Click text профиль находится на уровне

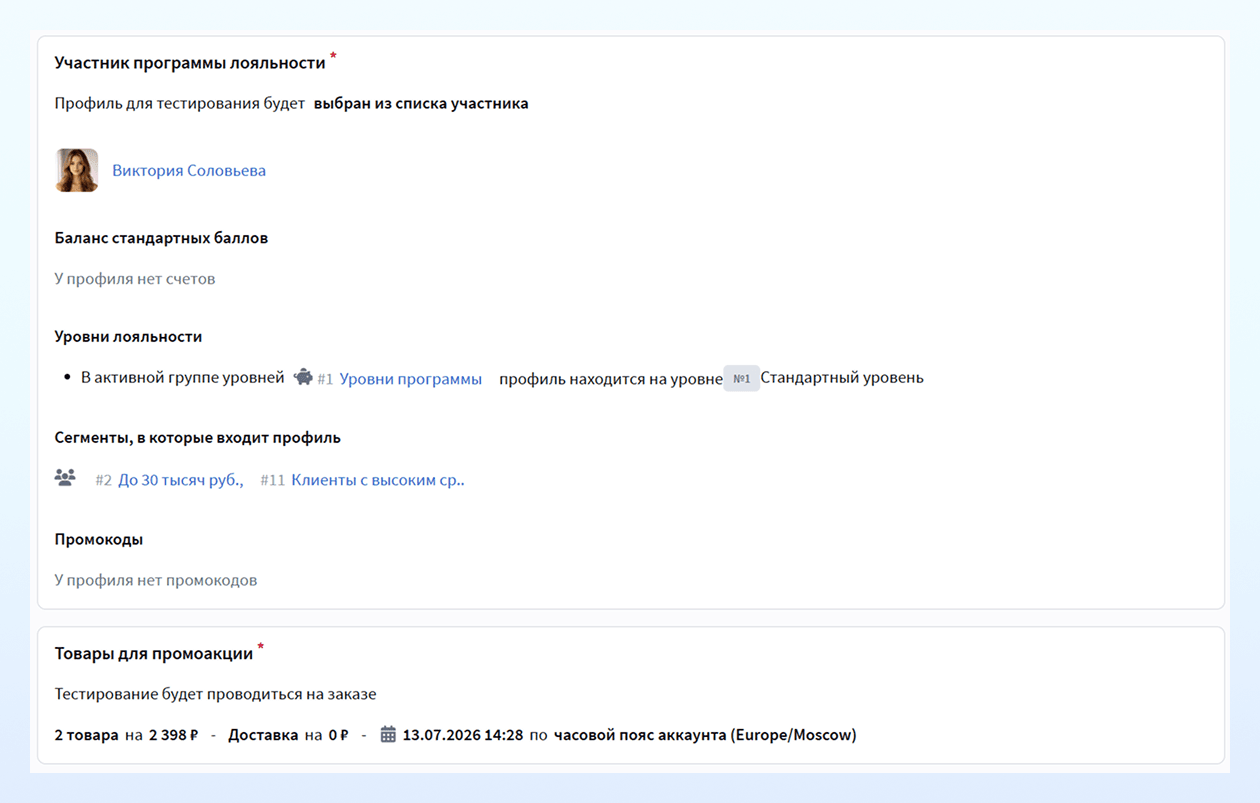click(x=611, y=379)
